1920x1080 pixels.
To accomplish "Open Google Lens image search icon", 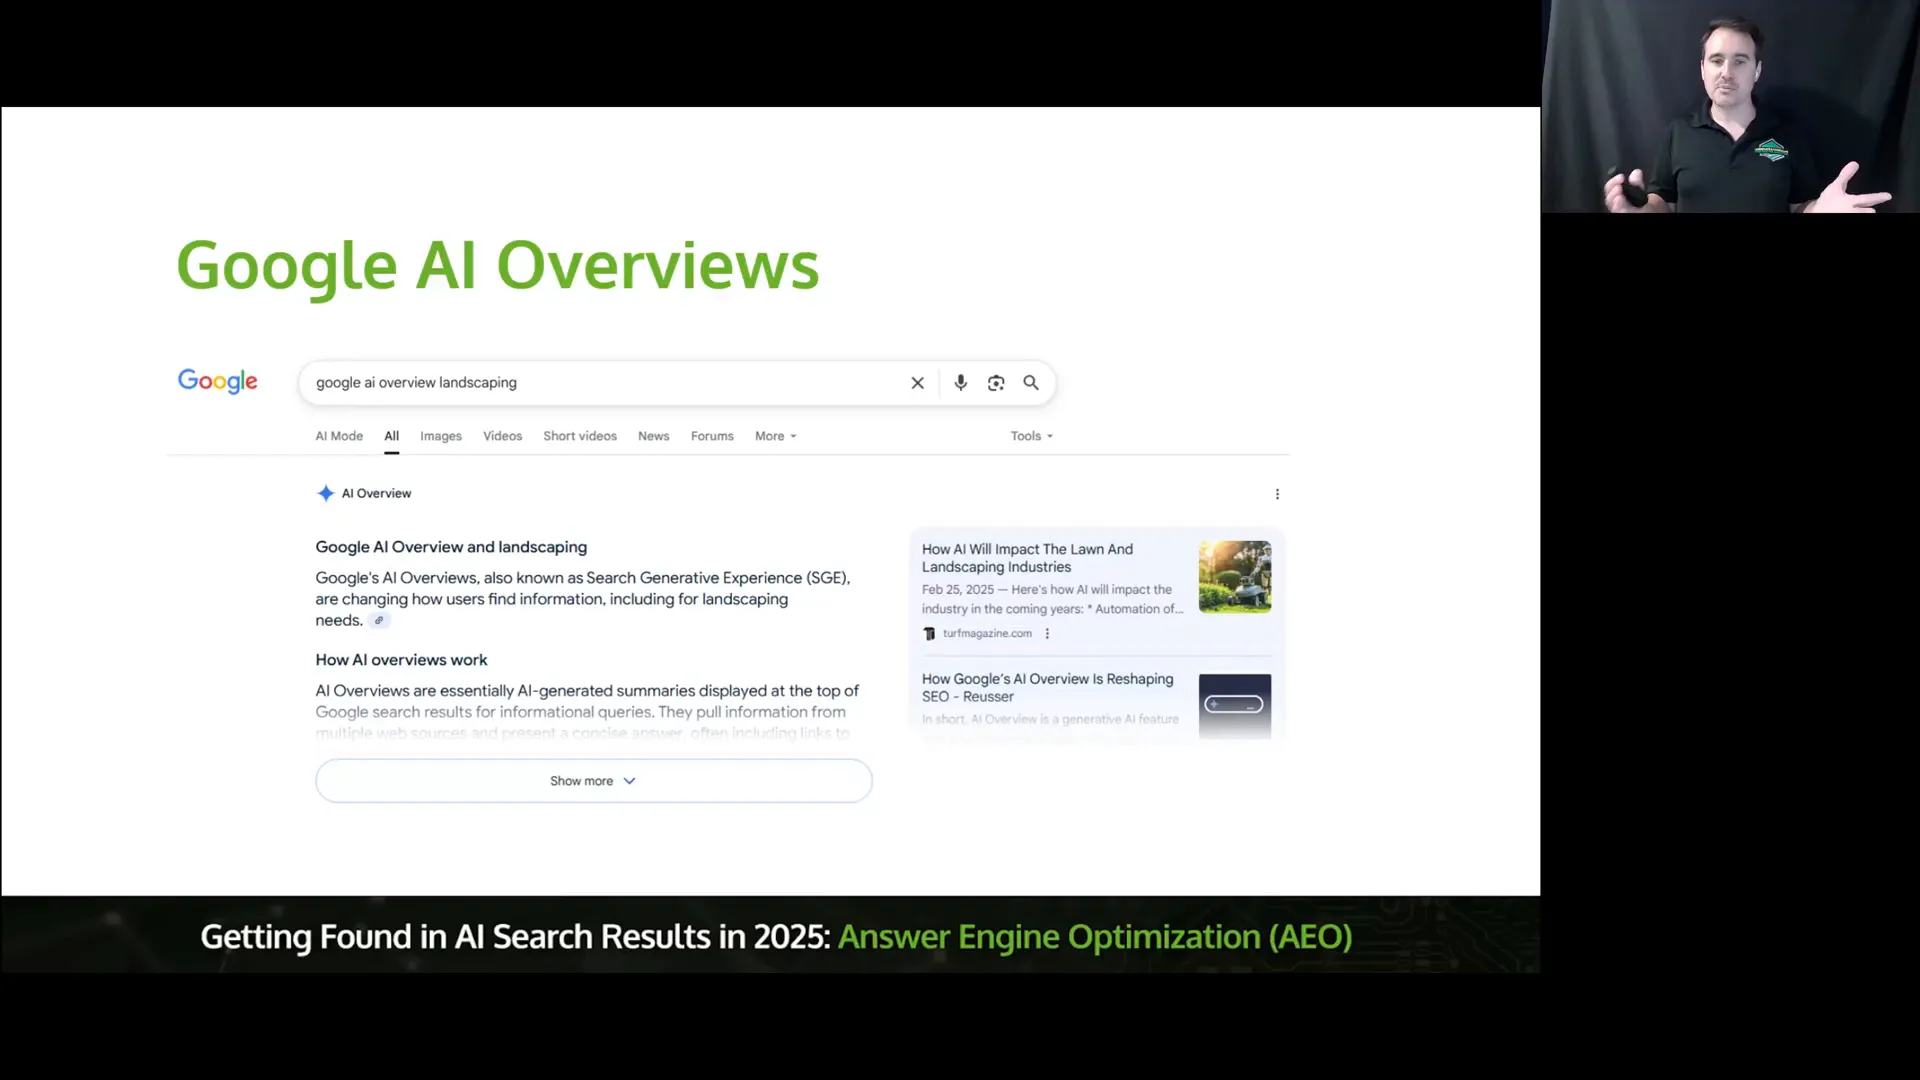I will click(x=996, y=383).
